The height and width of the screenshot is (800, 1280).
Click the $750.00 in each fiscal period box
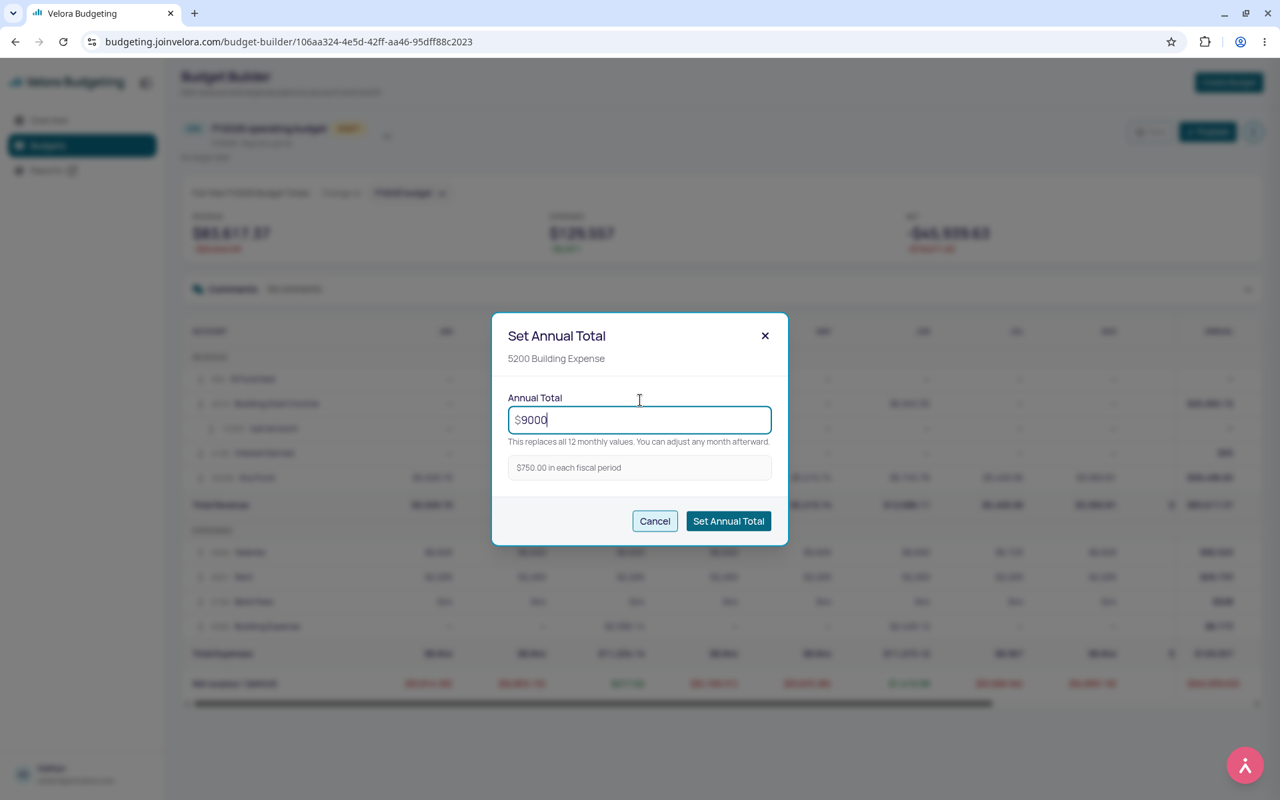point(640,468)
